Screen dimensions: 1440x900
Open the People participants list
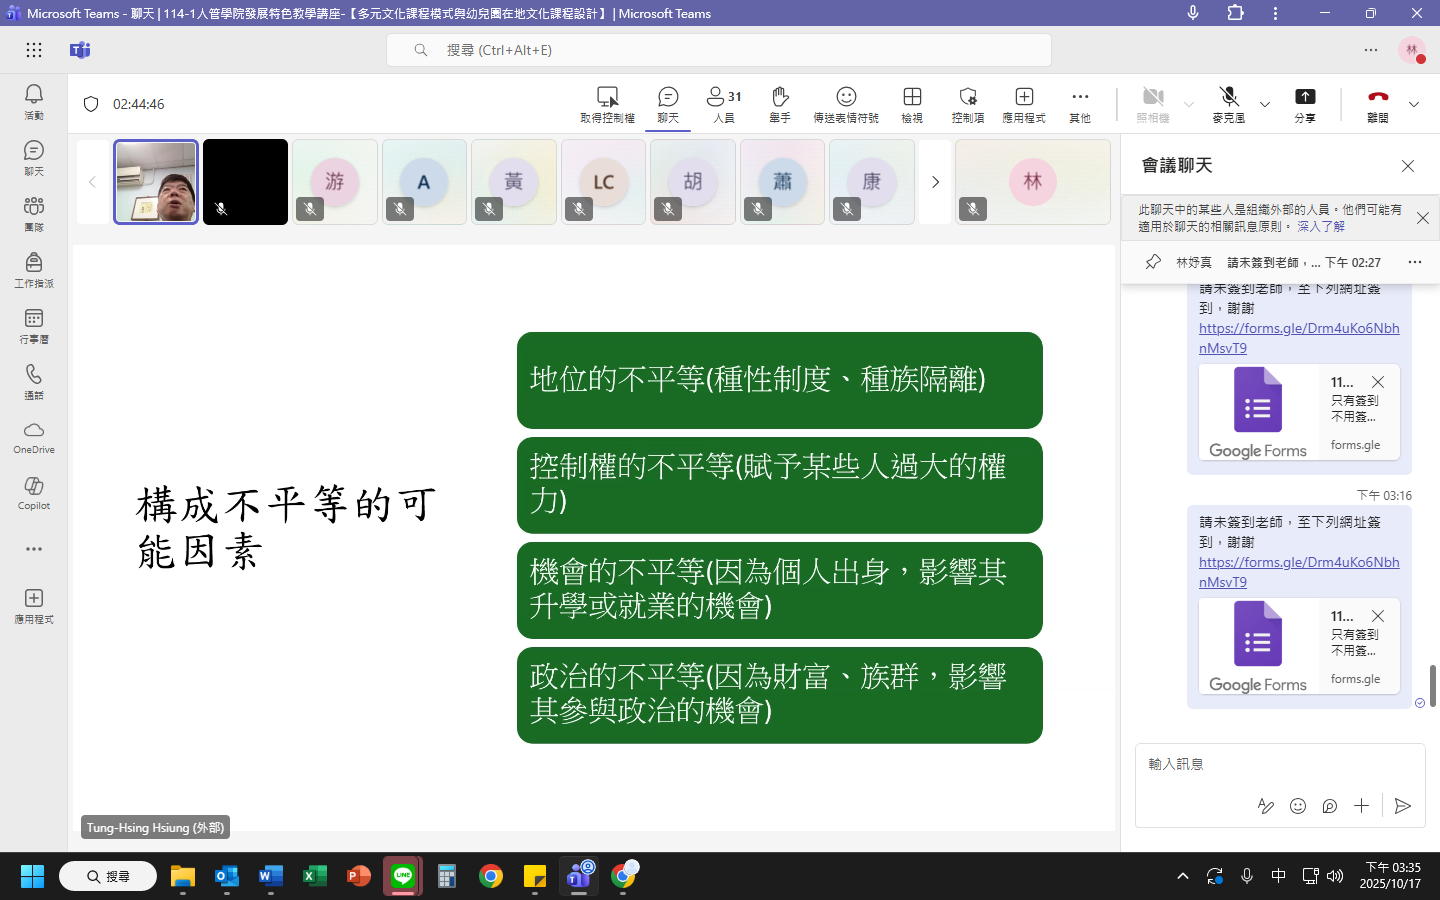[724, 103]
